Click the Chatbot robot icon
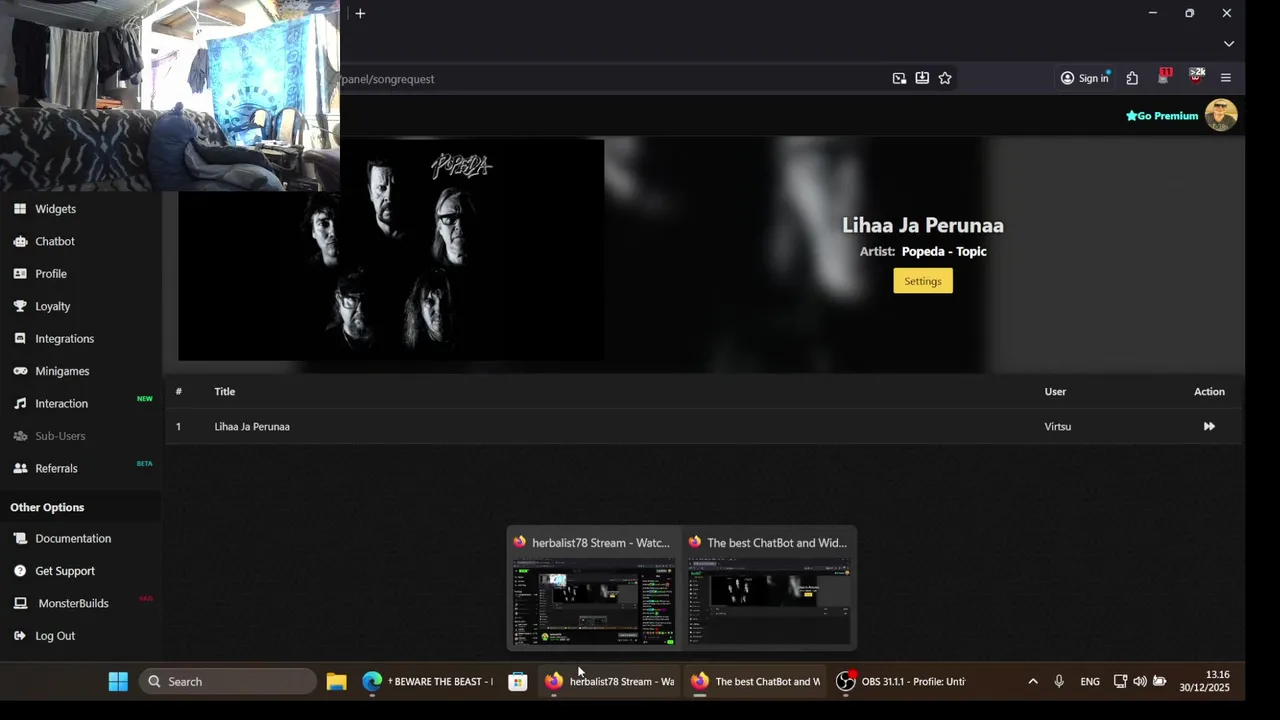1280x720 pixels. point(20,241)
